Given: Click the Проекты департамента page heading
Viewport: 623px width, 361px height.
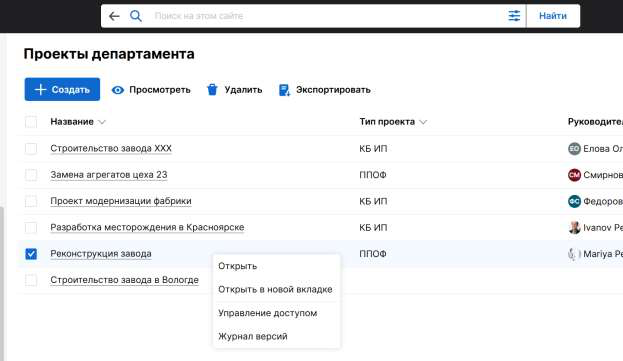Looking at the screenshot, I should click(109, 54).
